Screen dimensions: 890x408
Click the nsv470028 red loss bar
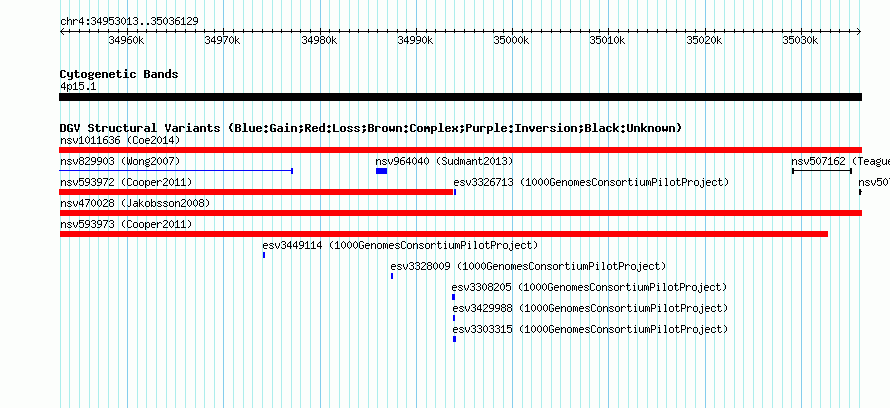click(460, 213)
